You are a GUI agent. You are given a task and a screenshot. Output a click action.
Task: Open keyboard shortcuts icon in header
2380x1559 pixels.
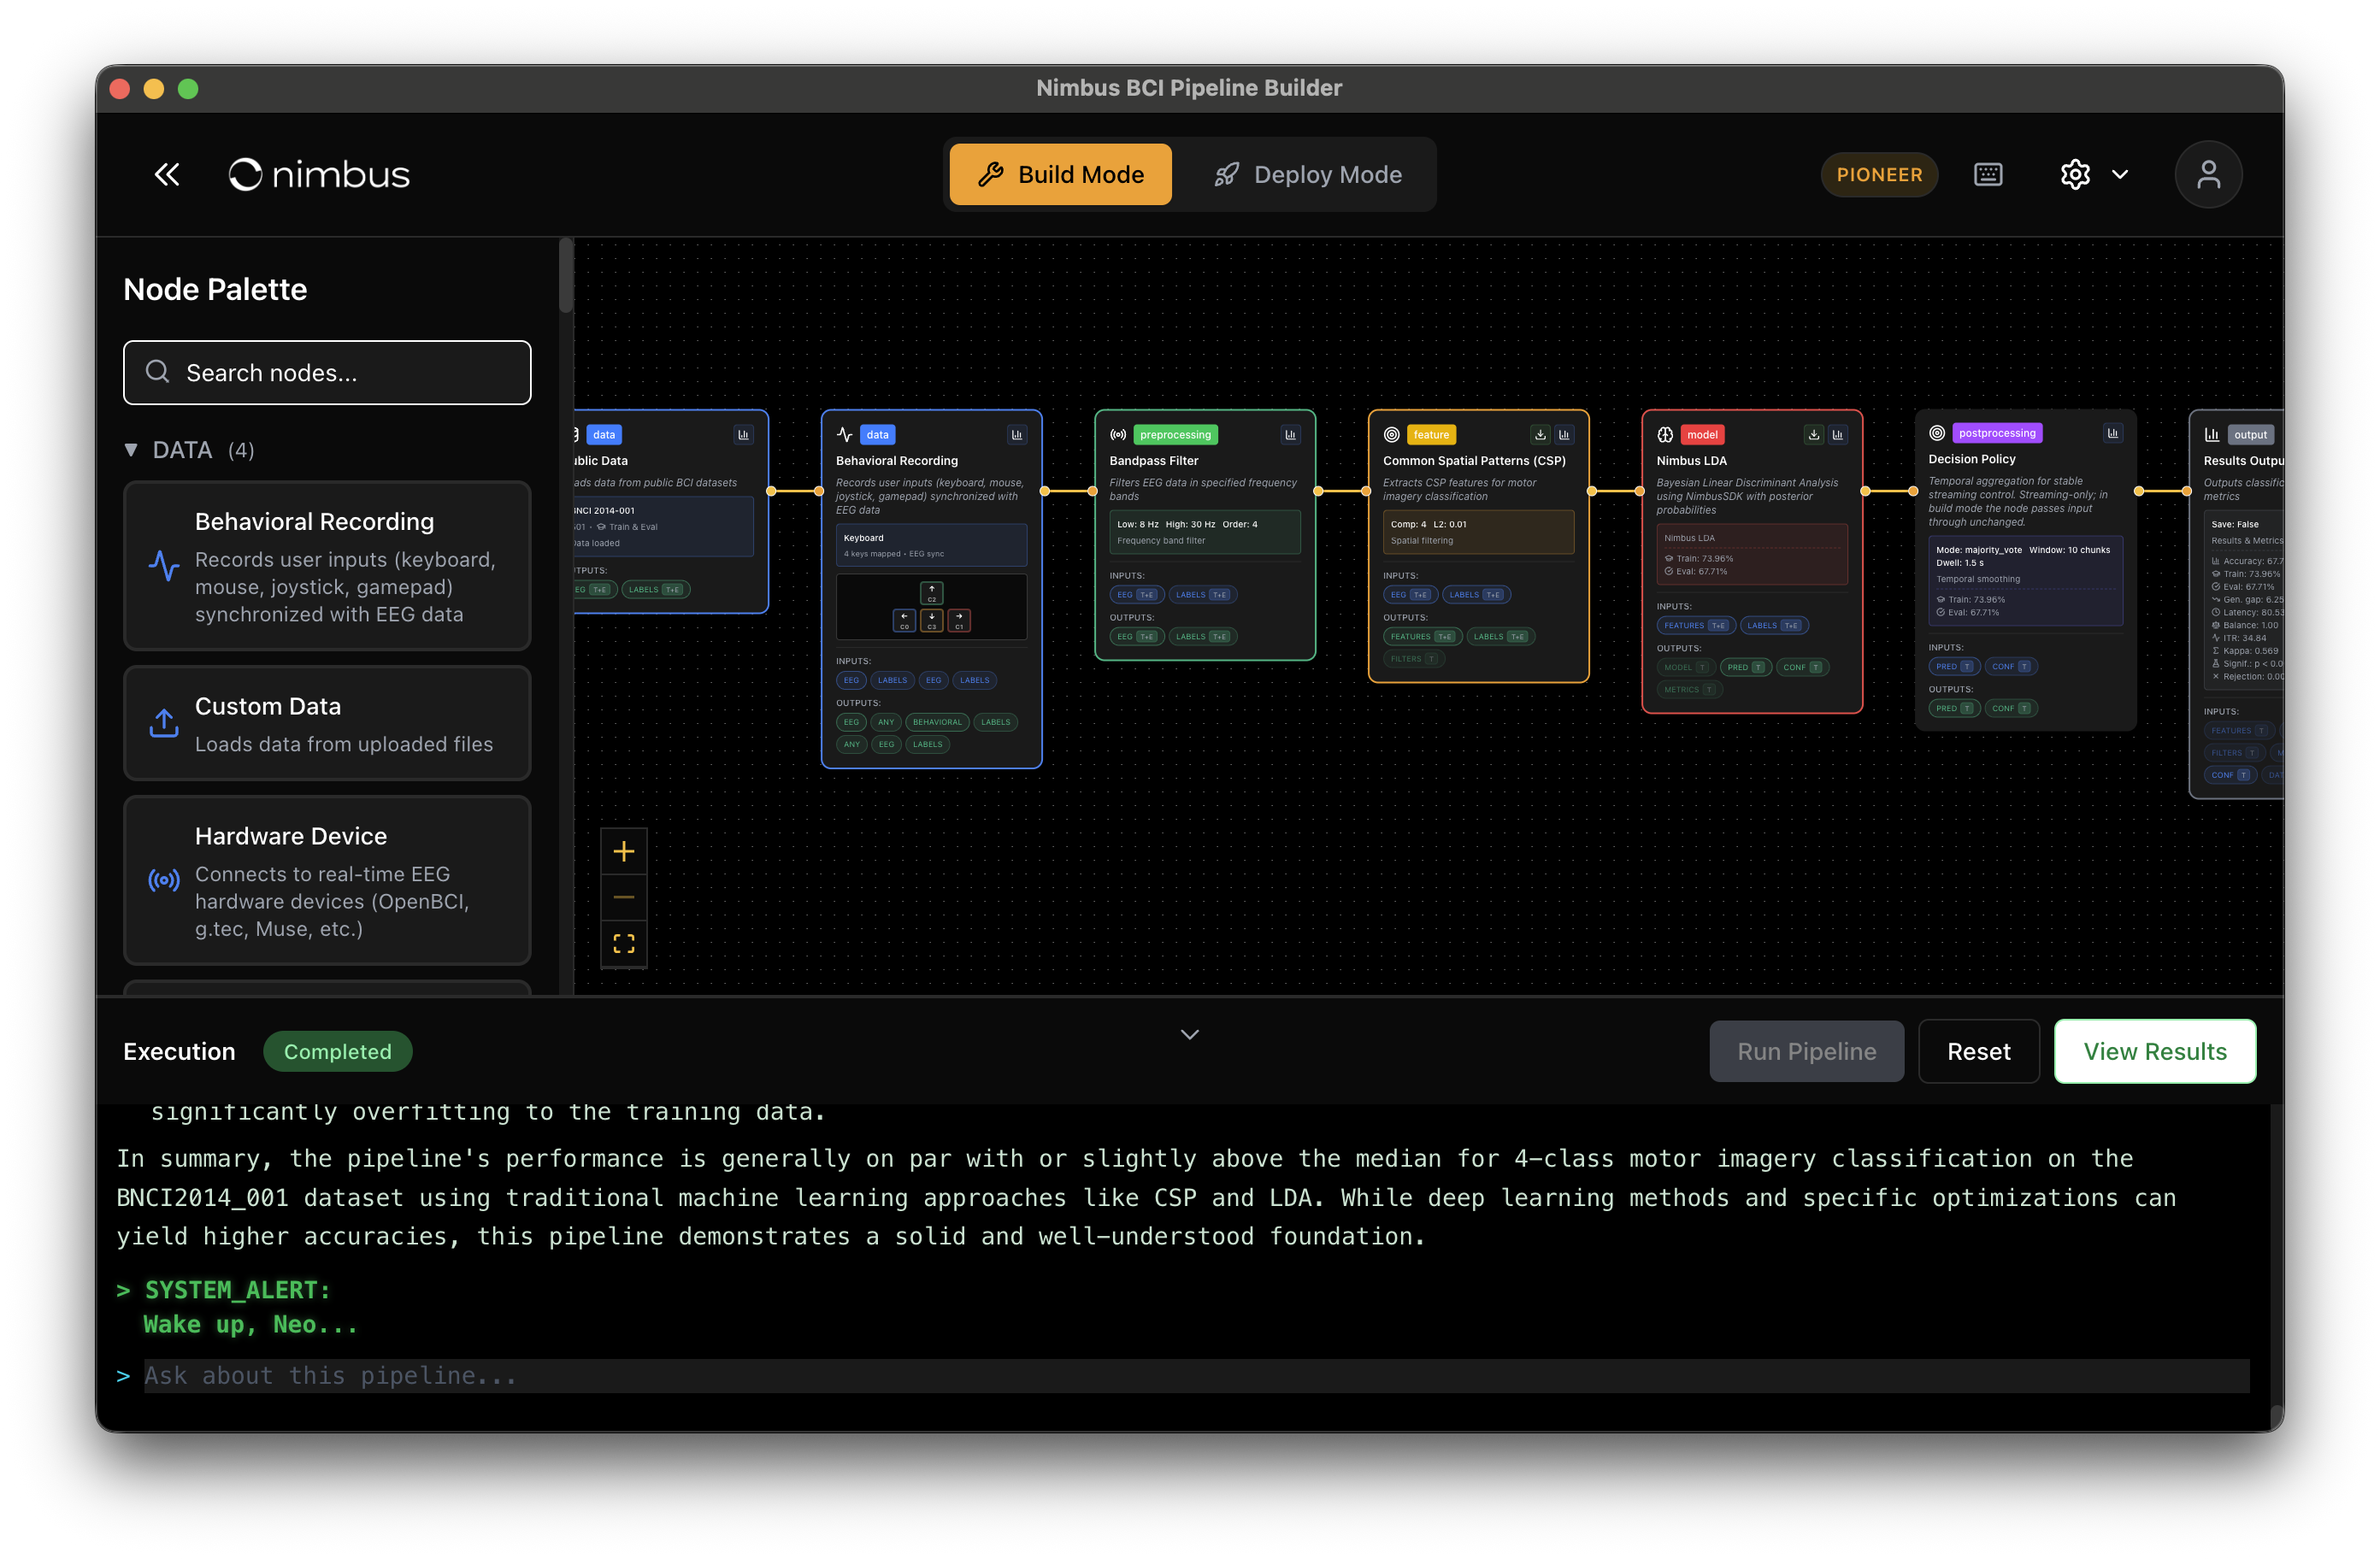click(x=1987, y=174)
